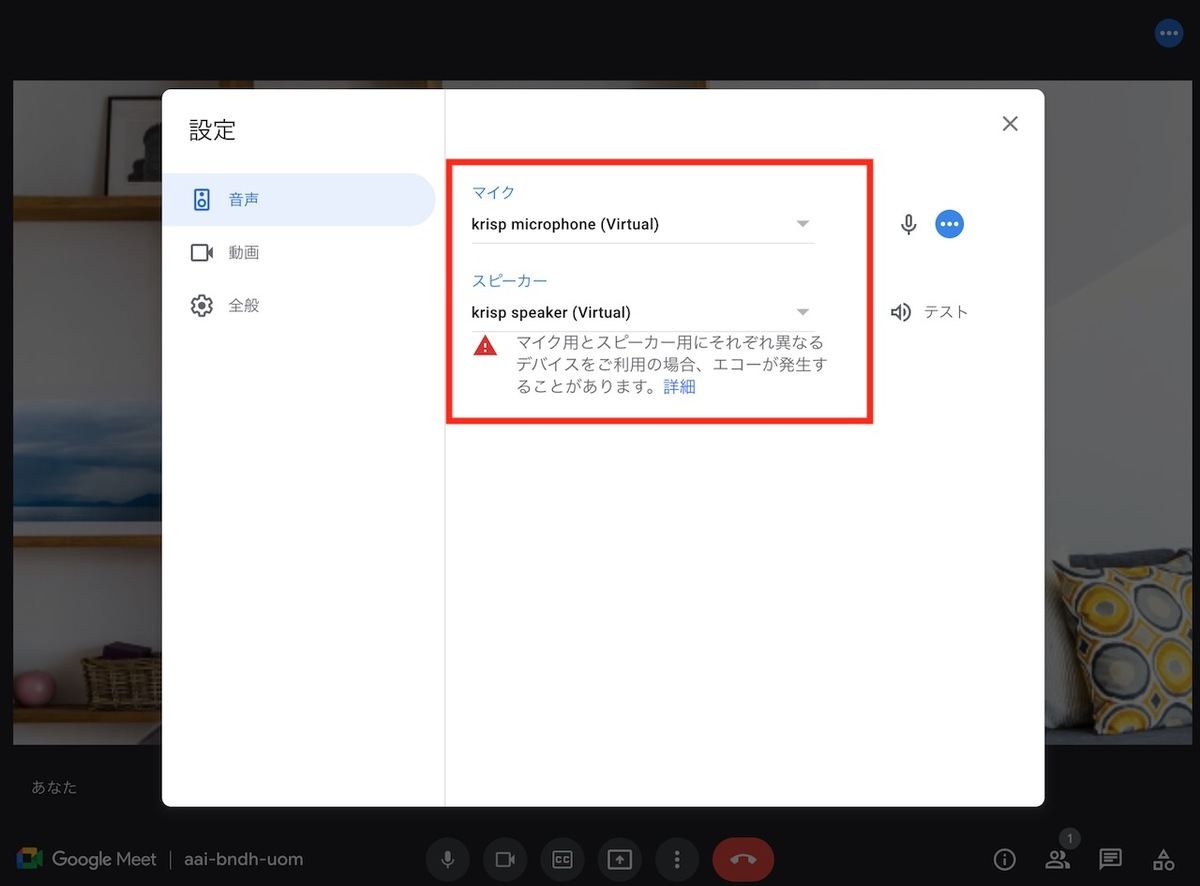Viewport: 1200px width, 886px height.
Task: Switch to the 動画 video settings tab
Action: (298, 252)
